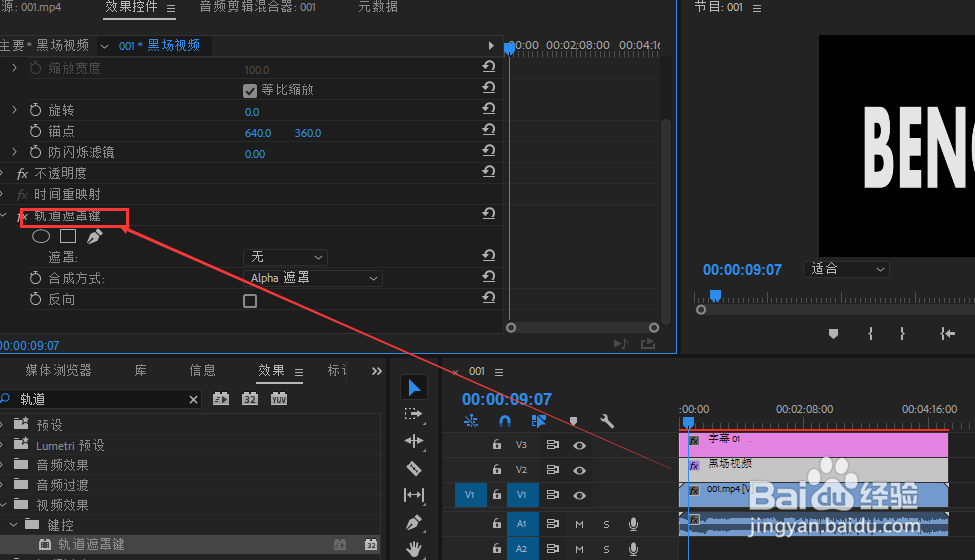The image size is (975, 560).
Task: Switch to 音频剪辑混合器 tab
Action: pyautogui.click(x=257, y=7)
